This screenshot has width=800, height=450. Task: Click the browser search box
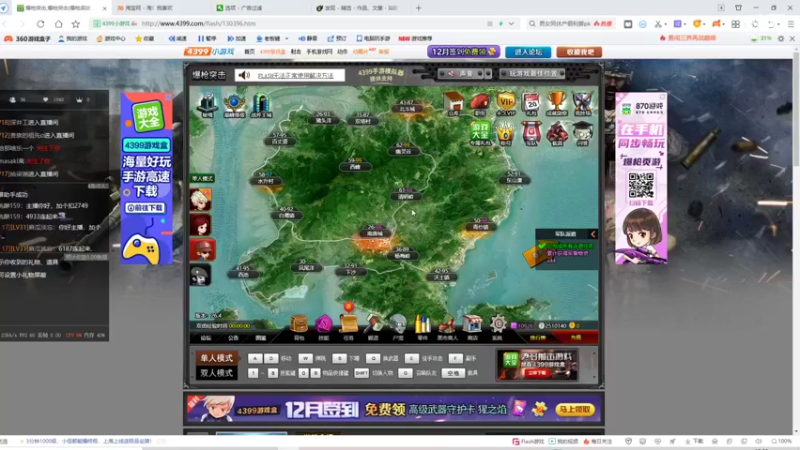pyautogui.click(x=570, y=23)
